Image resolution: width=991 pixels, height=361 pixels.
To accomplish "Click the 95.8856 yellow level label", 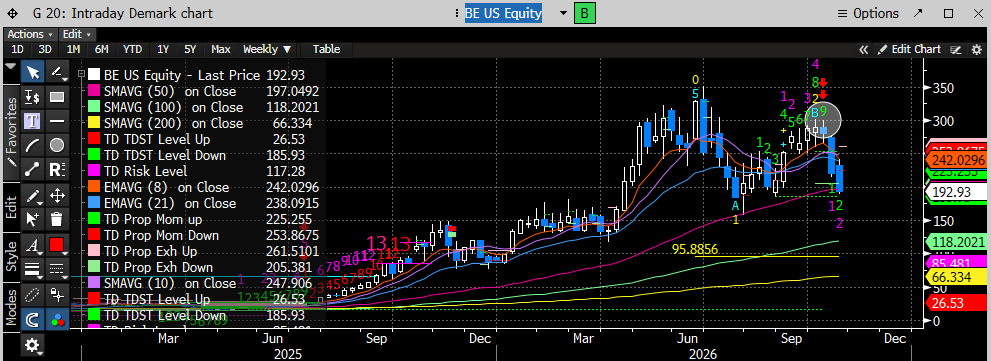I will pos(695,249).
